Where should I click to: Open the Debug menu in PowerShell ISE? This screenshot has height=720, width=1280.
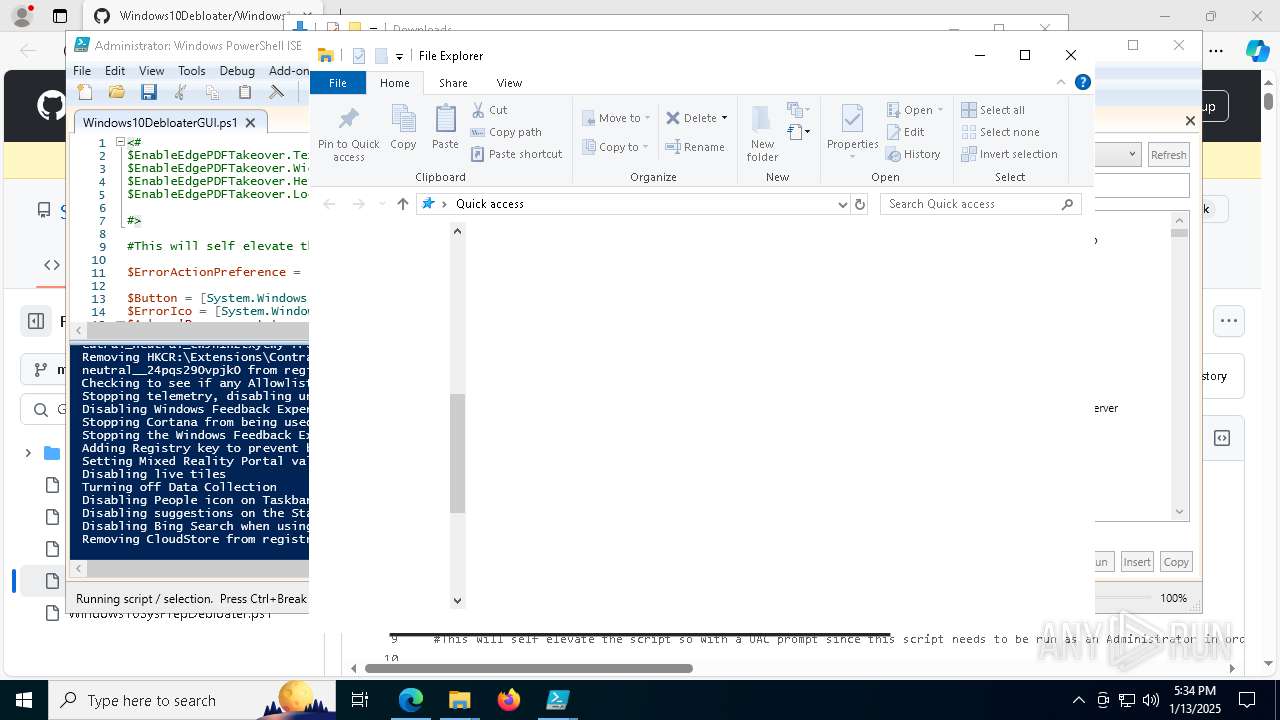(237, 71)
